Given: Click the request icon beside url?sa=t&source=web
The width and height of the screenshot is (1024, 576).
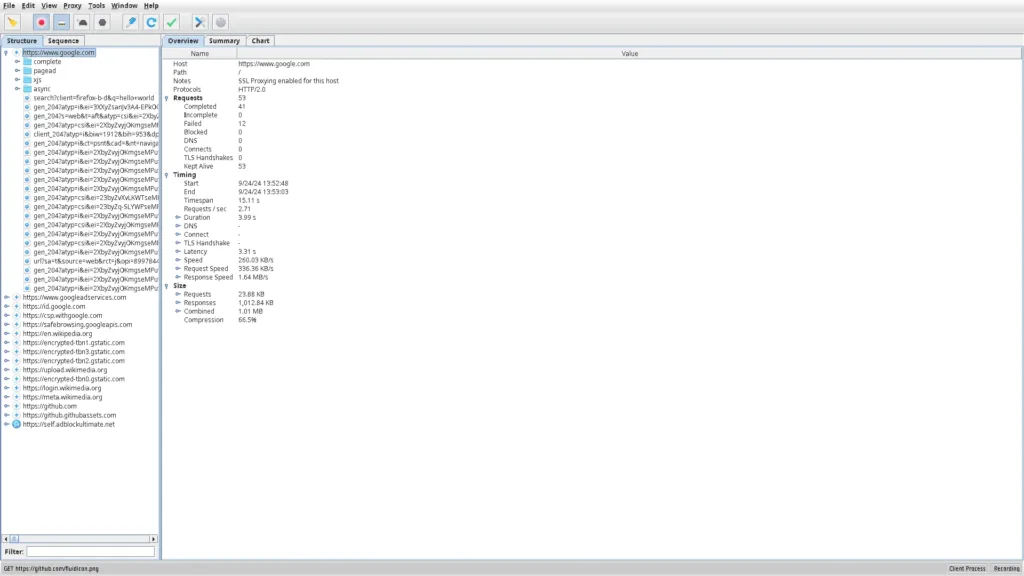Looking at the screenshot, I should click(27, 261).
